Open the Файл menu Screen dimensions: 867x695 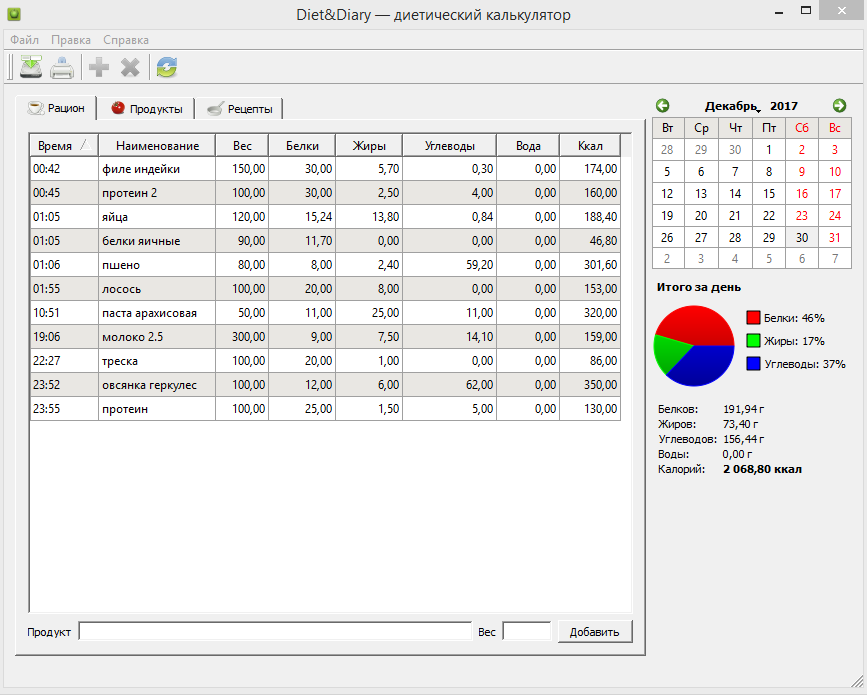[x=25, y=40]
